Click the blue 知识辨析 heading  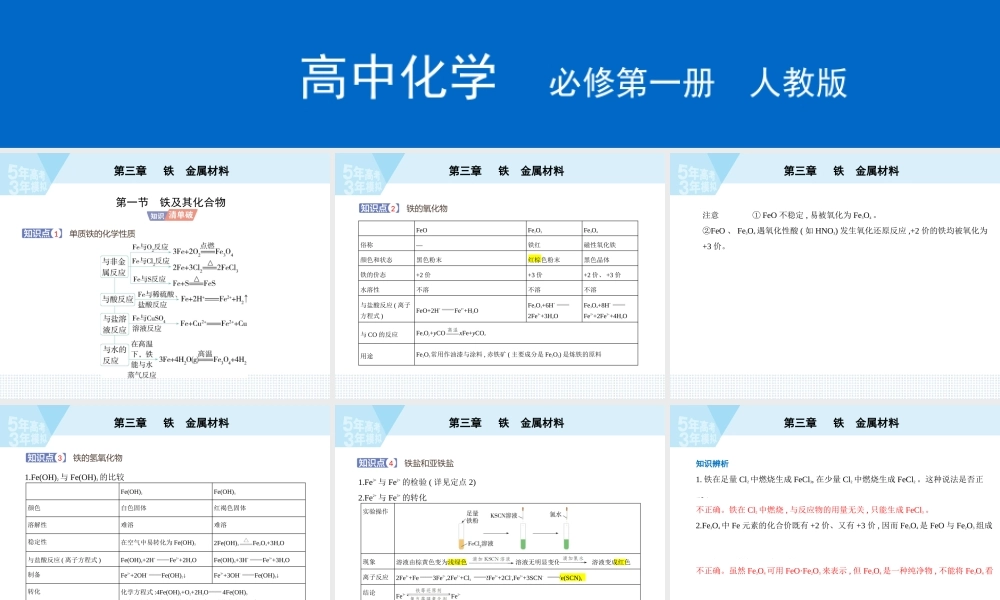[712, 464]
